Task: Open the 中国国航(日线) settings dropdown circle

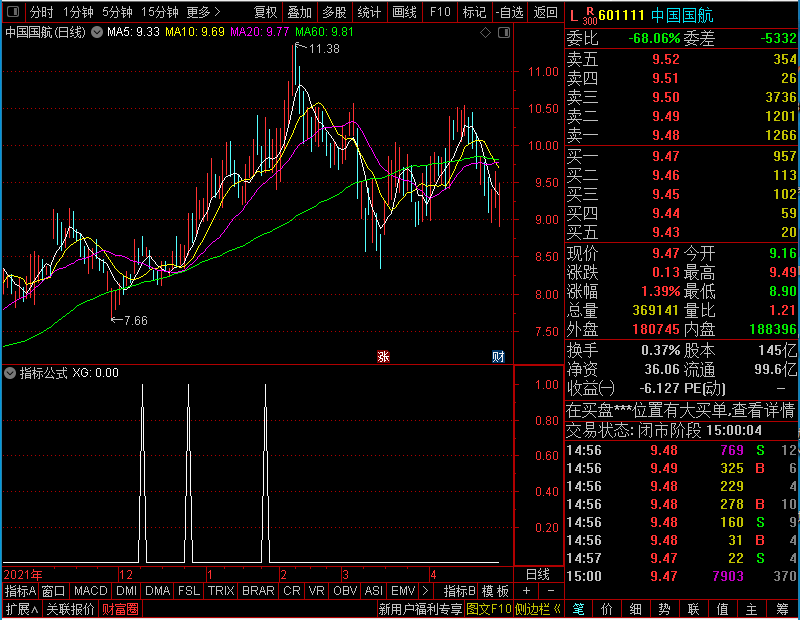Action: (x=97, y=33)
